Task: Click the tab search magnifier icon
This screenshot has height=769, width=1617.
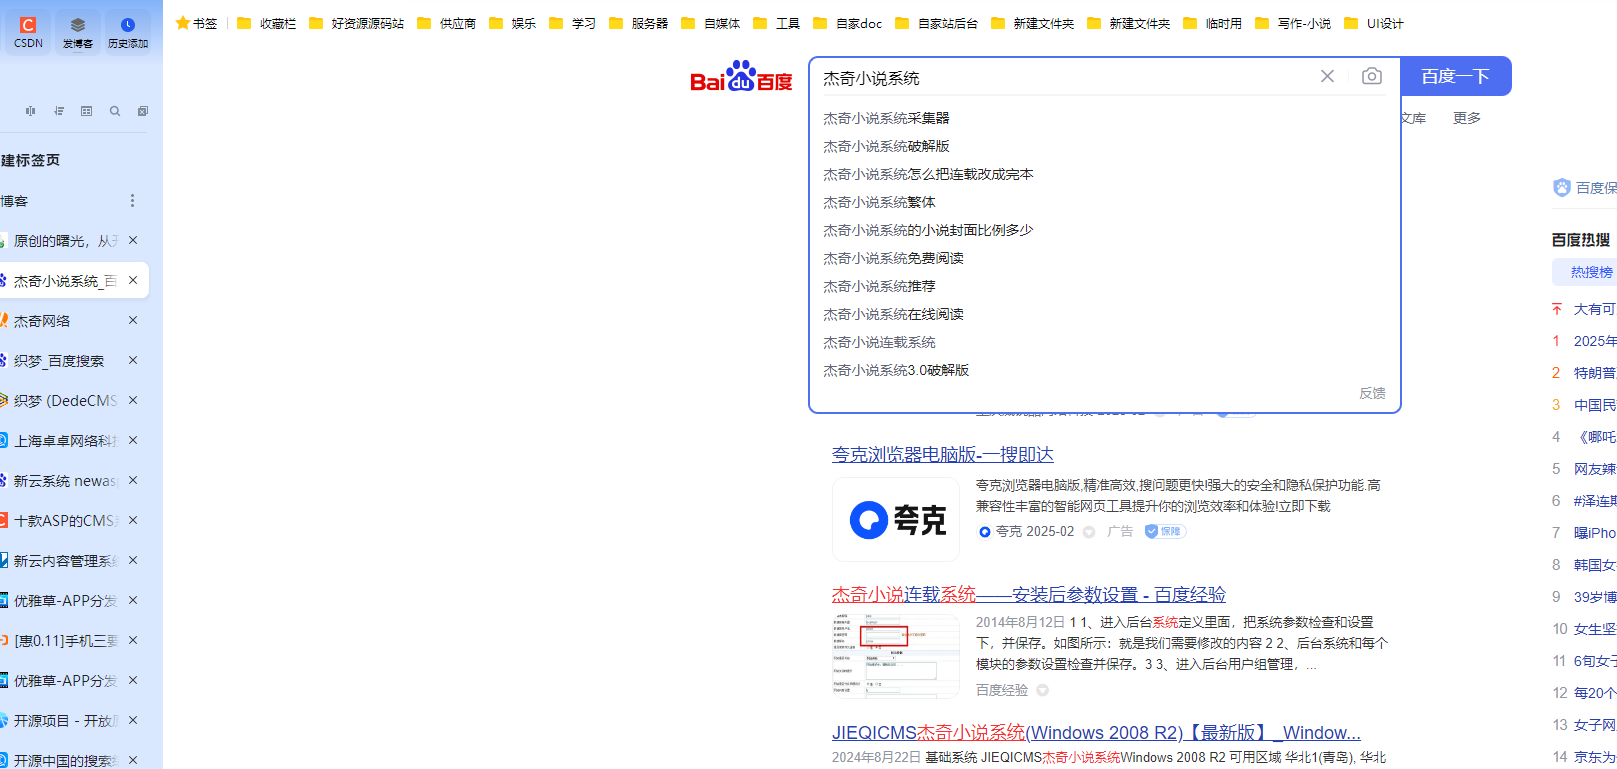Action: pyautogui.click(x=115, y=111)
